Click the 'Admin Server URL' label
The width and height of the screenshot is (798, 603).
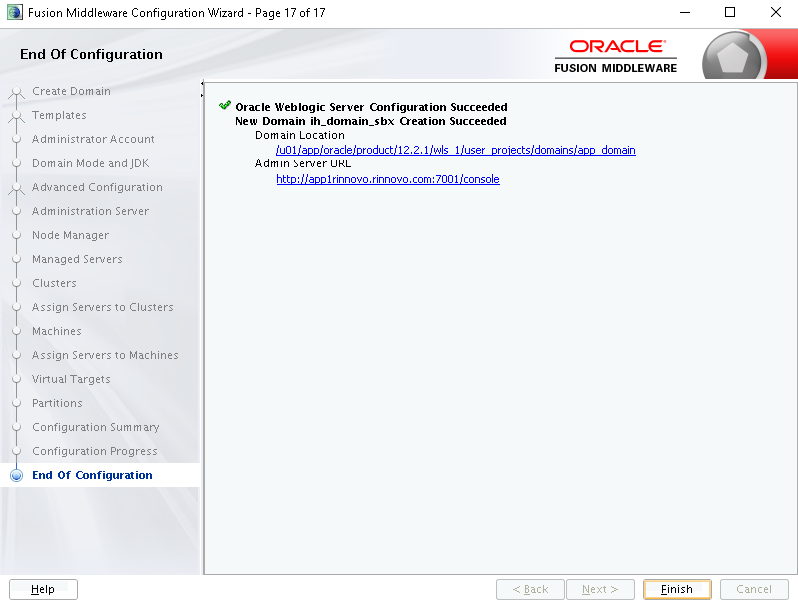[x=303, y=163]
